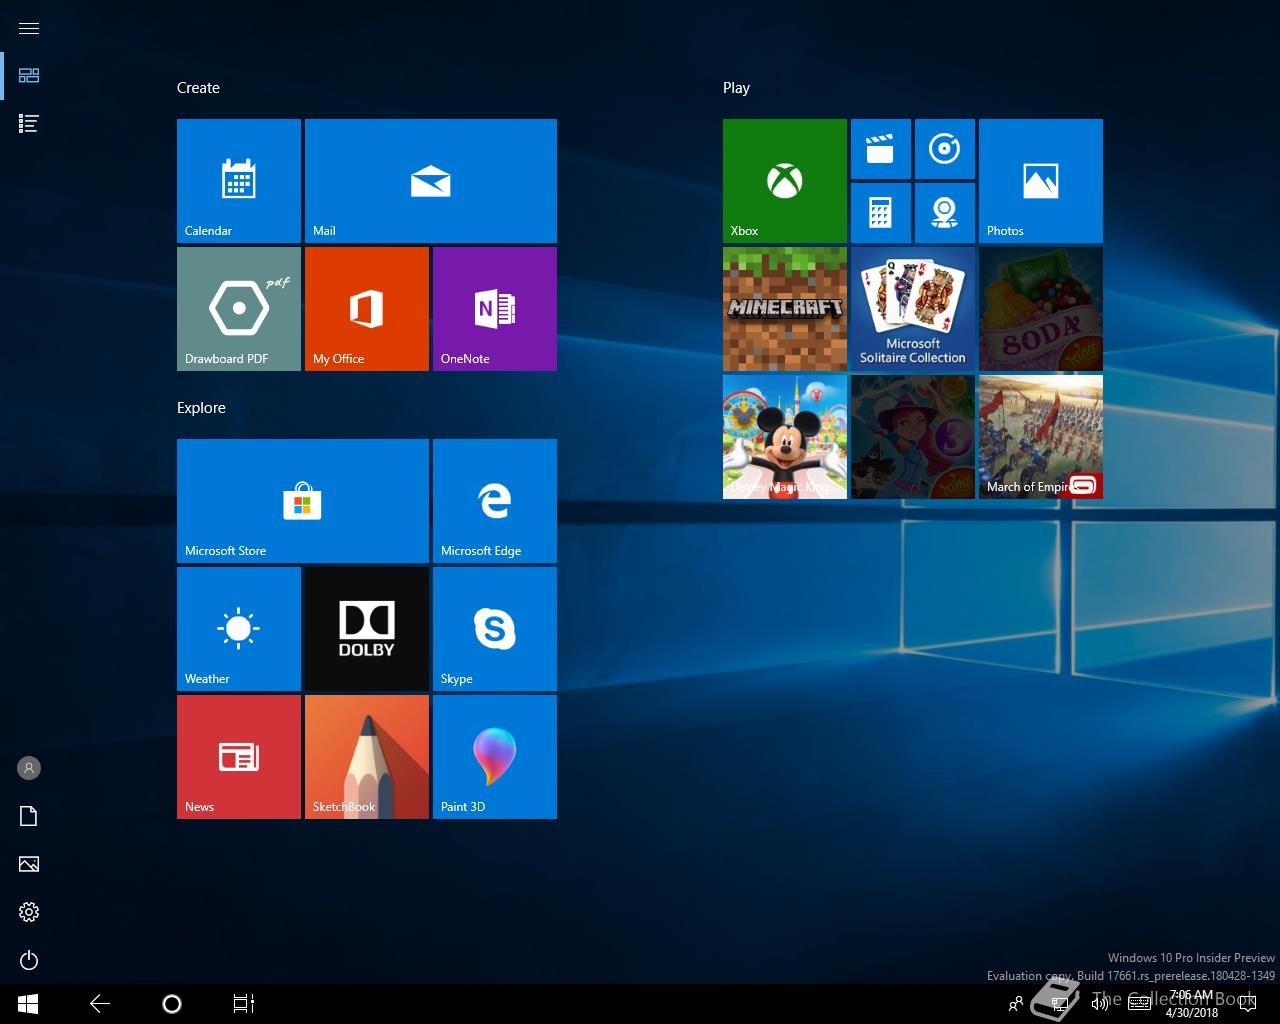1280x1024 pixels.
Task: Click the Windows Start button
Action: (28, 1004)
